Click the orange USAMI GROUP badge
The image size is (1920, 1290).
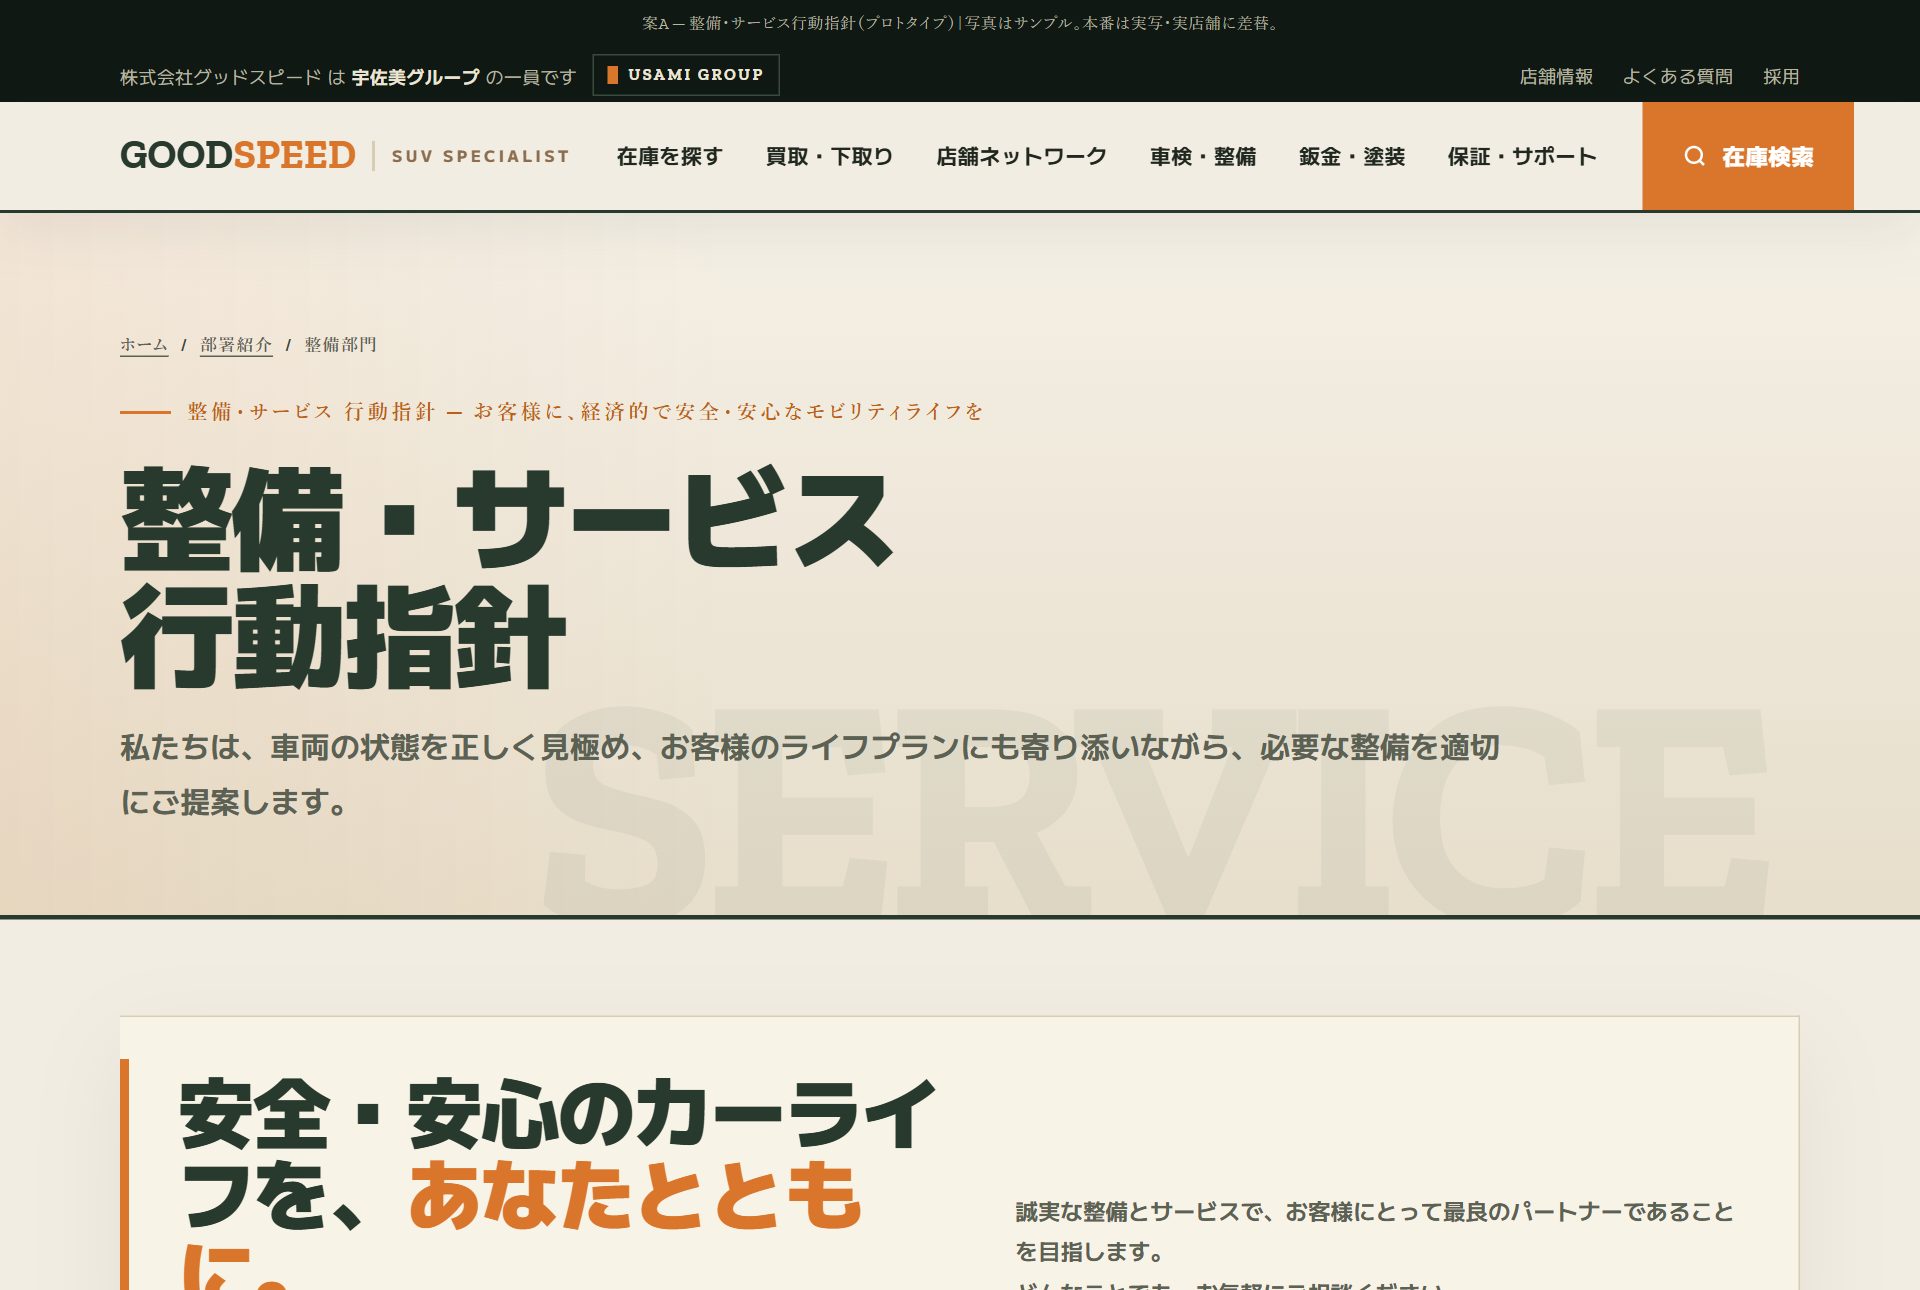coord(686,75)
